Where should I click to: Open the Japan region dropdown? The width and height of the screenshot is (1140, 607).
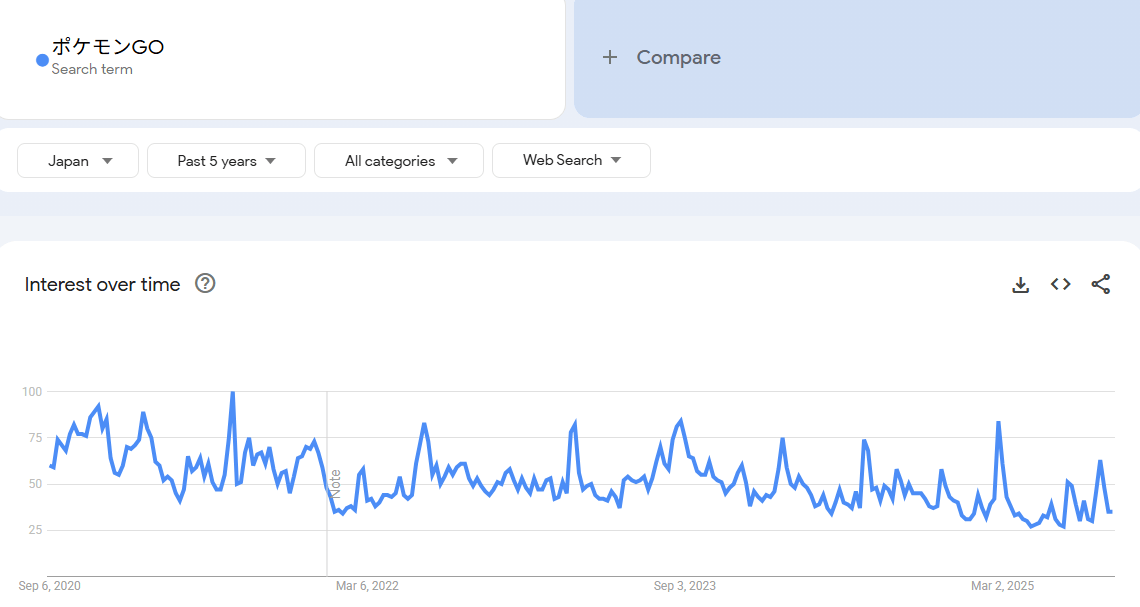[79, 161]
